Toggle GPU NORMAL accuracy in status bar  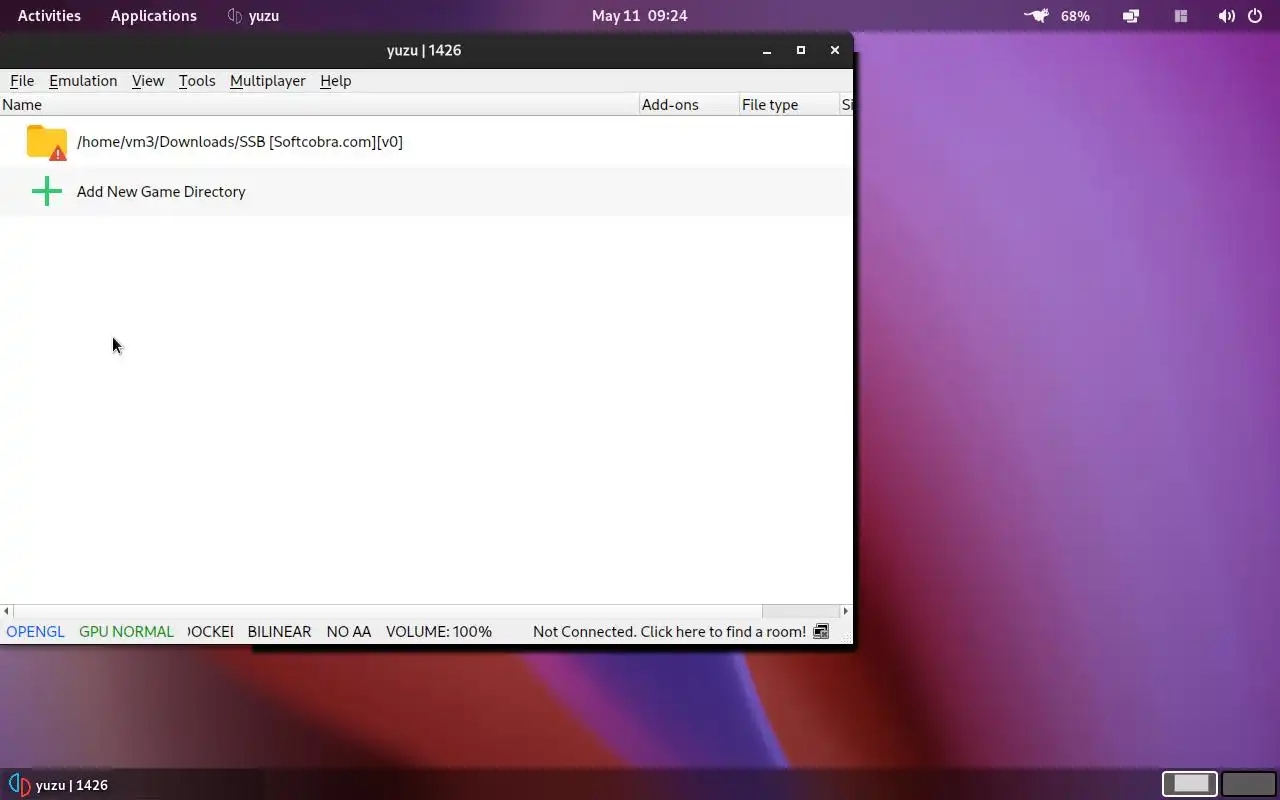[126, 632]
